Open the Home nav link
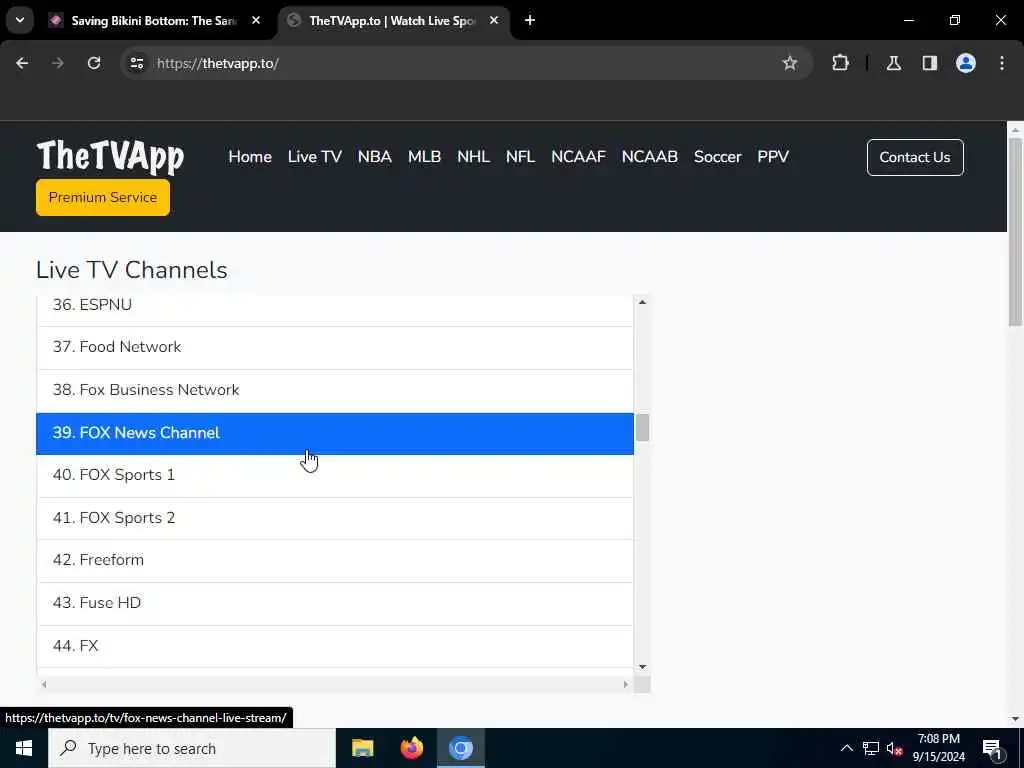 coord(250,157)
